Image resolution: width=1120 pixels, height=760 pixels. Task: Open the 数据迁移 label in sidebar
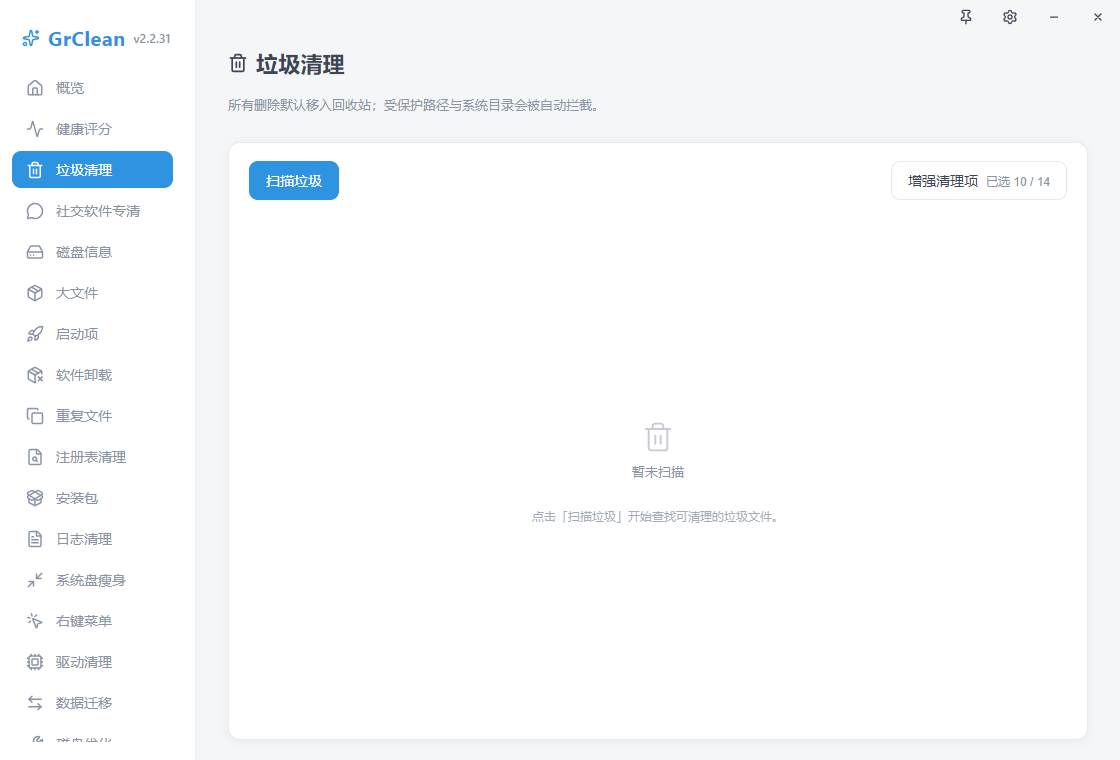pyautogui.click(x=84, y=703)
